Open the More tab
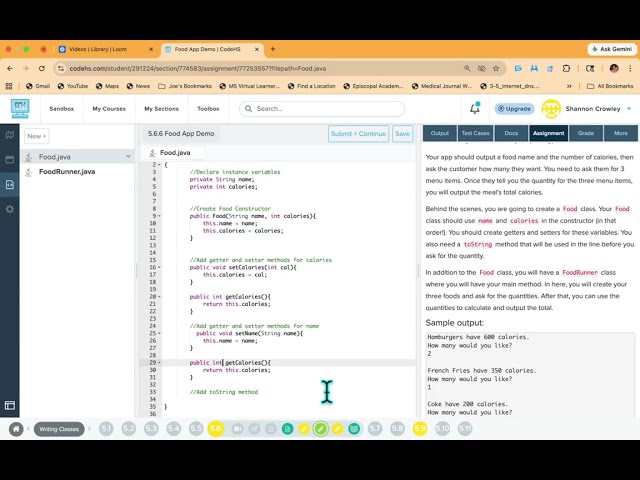Image resolution: width=640 pixels, height=480 pixels. point(621,133)
